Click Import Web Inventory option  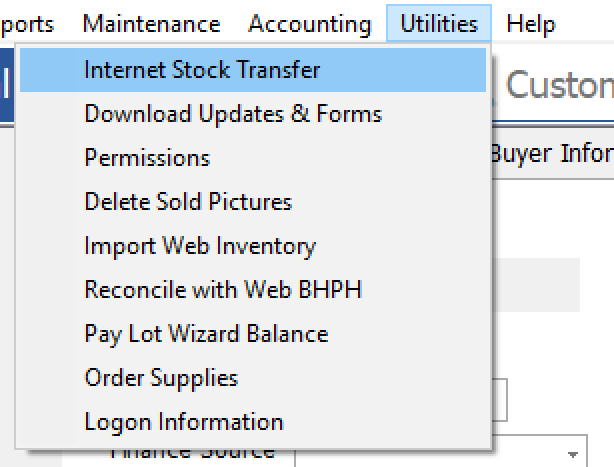(x=200, y=246)
